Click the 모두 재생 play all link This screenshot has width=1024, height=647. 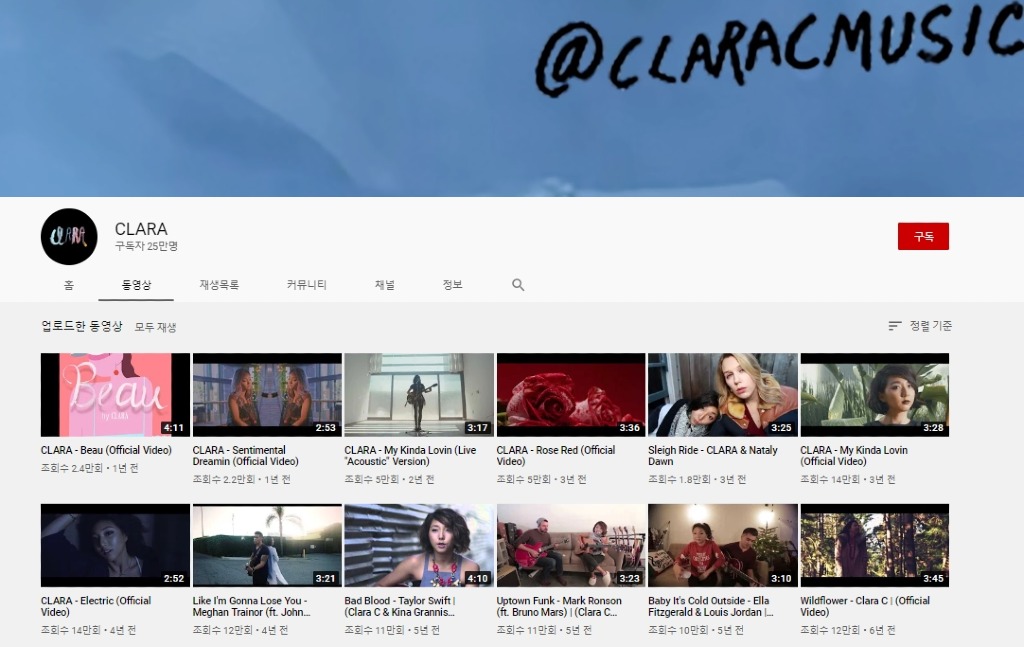(x=155, y=327)
